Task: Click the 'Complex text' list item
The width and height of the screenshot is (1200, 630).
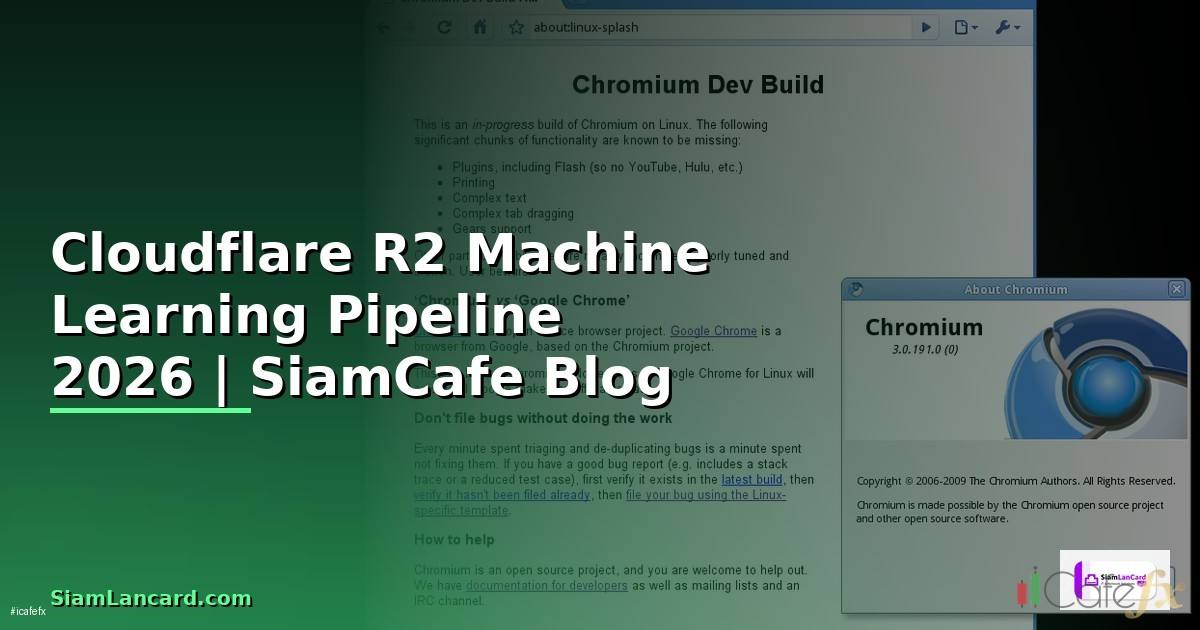Action: point(489,198)
